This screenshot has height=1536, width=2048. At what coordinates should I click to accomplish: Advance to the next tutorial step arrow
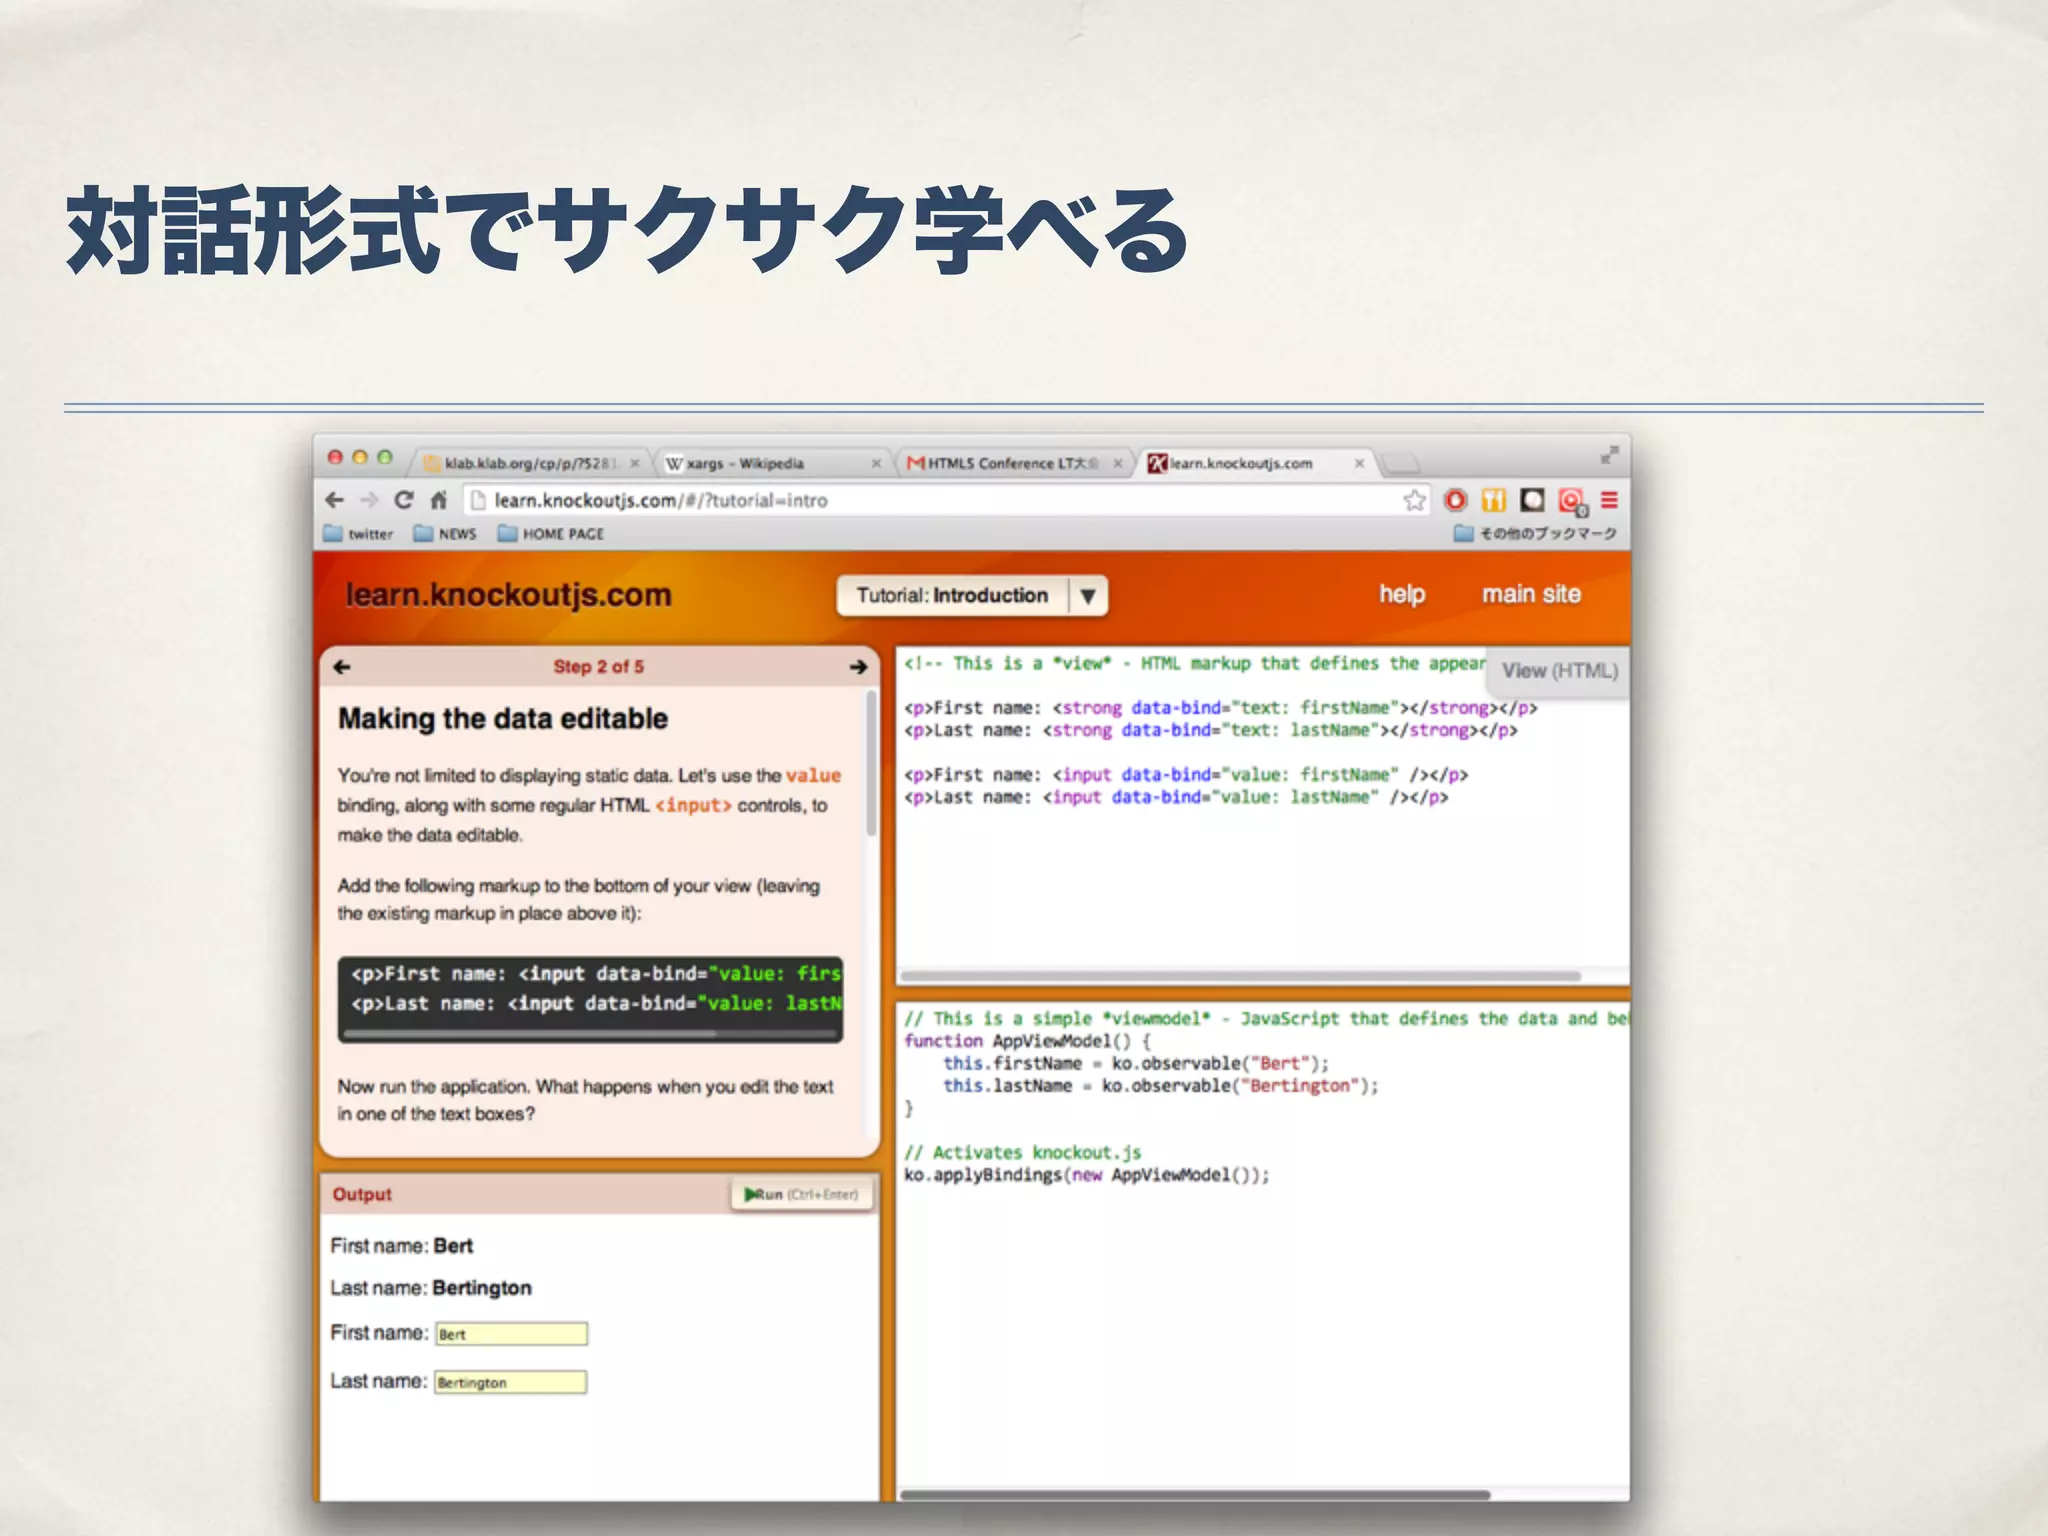(x=858, y=667)
